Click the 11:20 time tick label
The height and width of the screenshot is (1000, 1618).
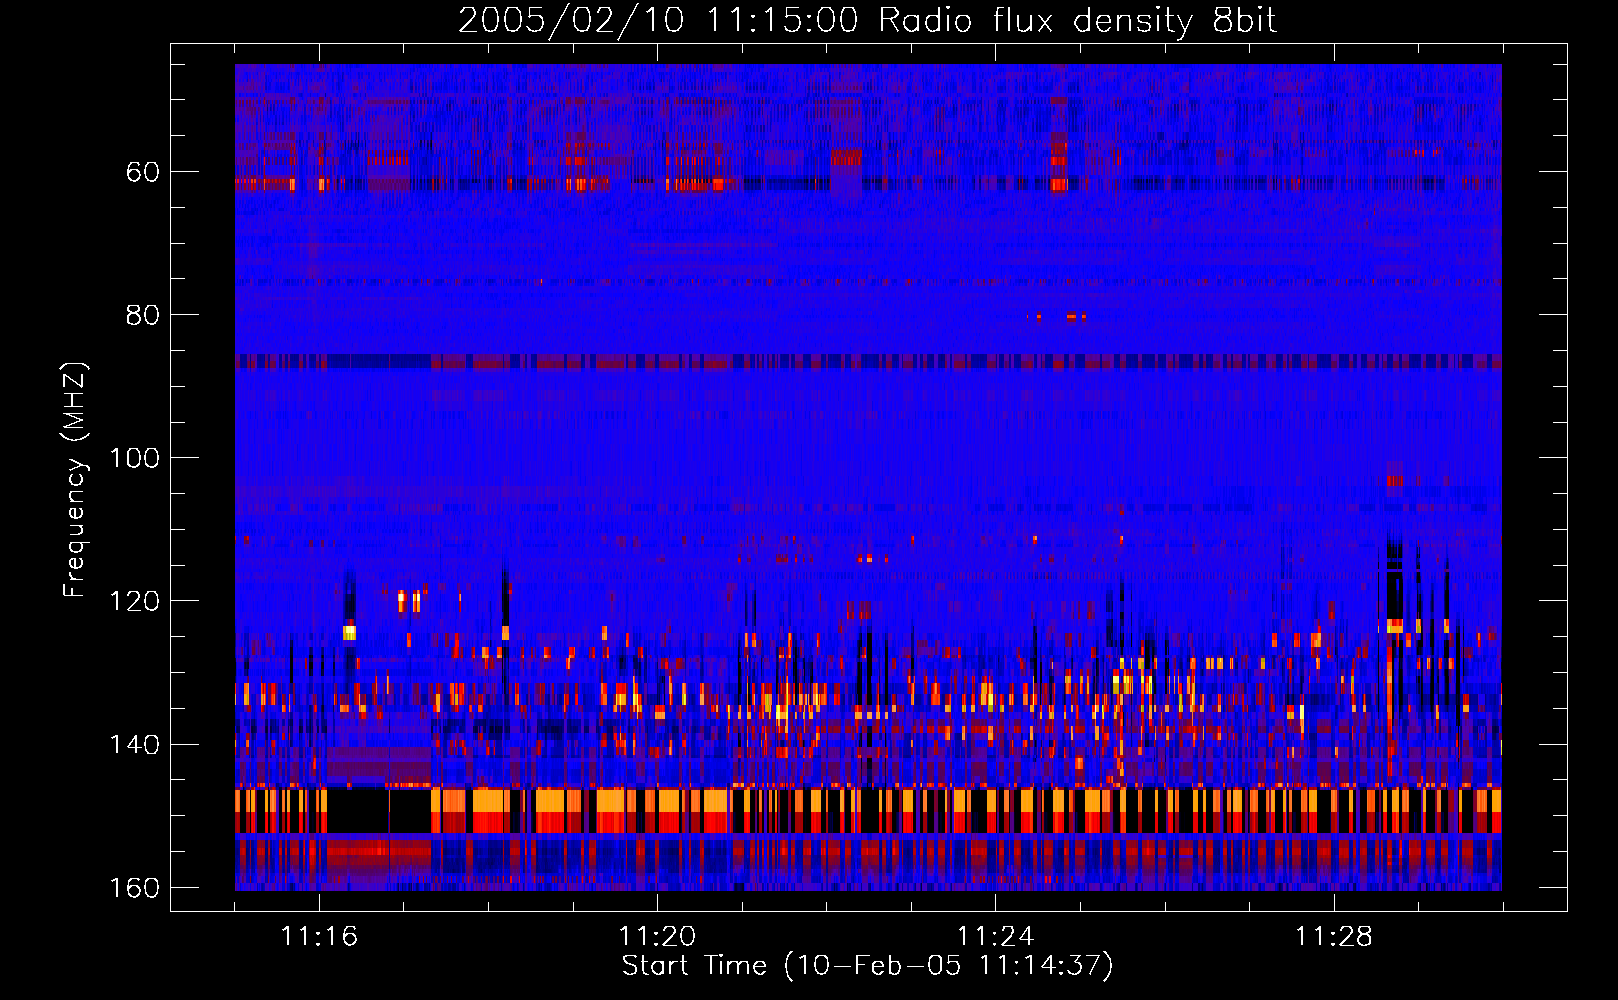657,936
